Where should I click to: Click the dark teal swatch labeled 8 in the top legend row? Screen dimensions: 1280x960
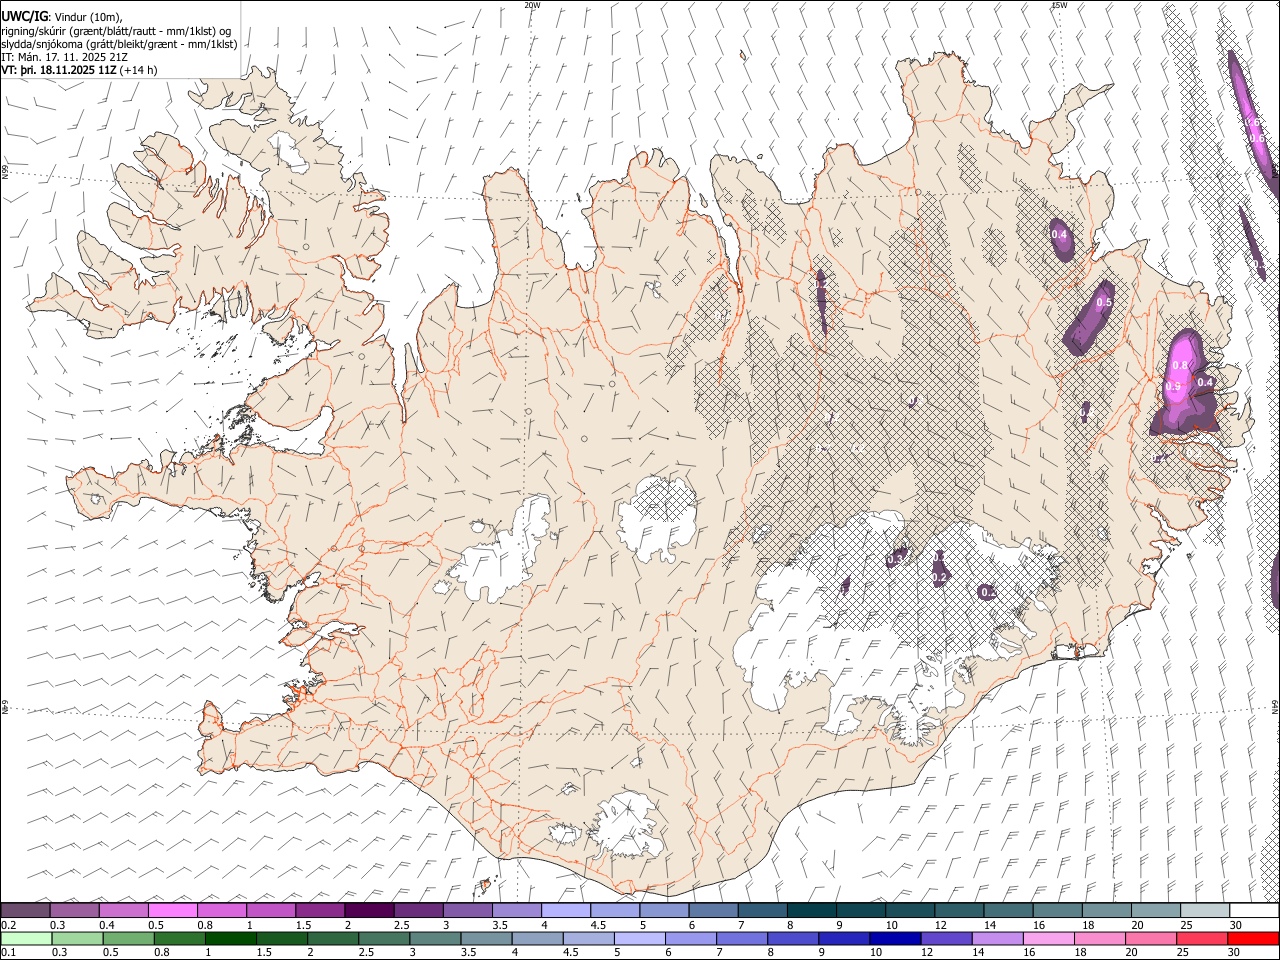(812, 911)
